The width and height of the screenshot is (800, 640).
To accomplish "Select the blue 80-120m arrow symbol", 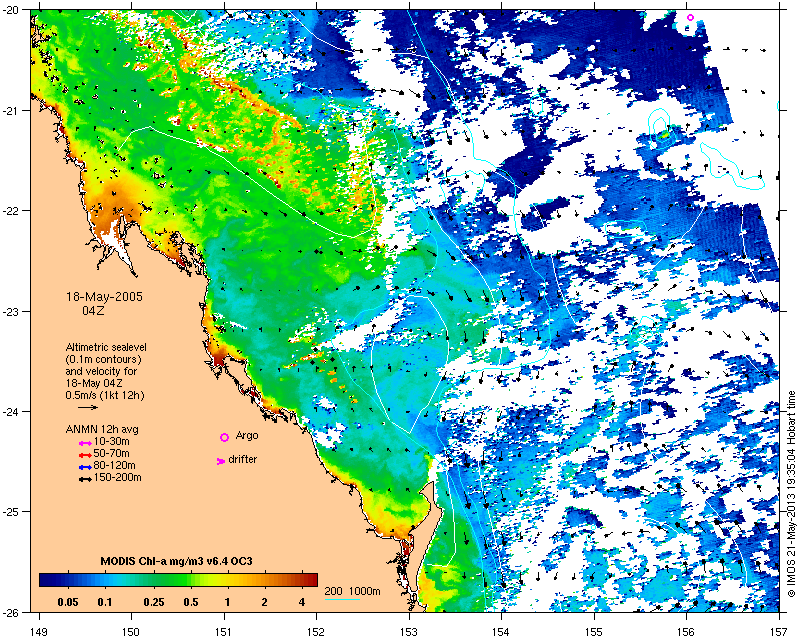I will point(85,466).
